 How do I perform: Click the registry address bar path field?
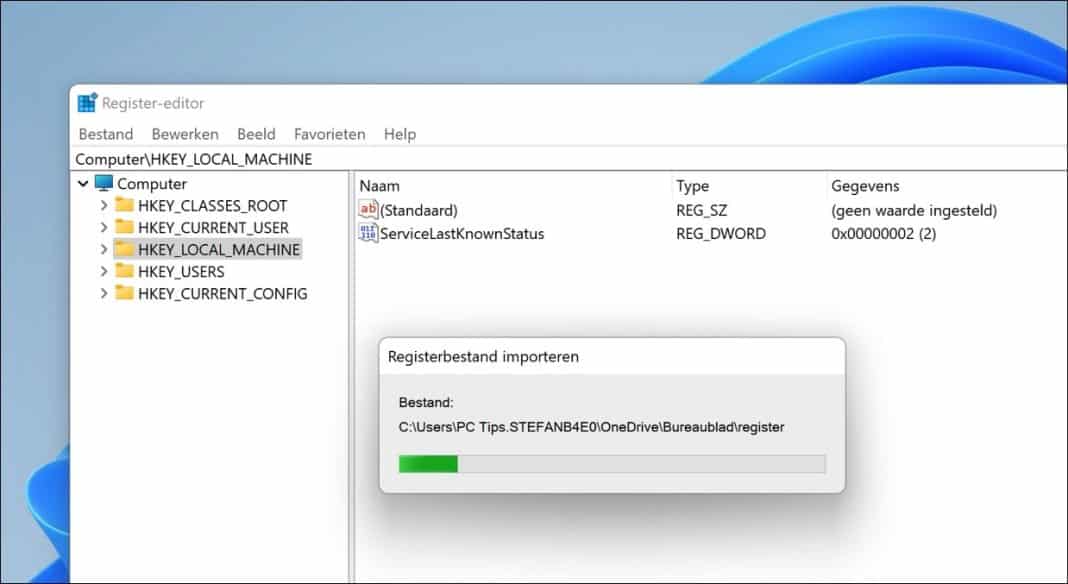click(x=200, y=158)
